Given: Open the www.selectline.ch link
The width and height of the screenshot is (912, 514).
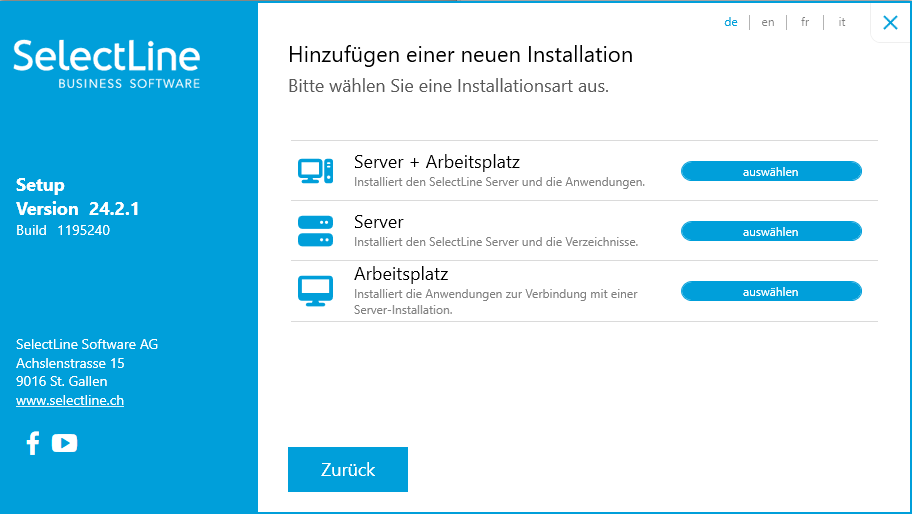Looking at the screenshot, I should point(70,400).
